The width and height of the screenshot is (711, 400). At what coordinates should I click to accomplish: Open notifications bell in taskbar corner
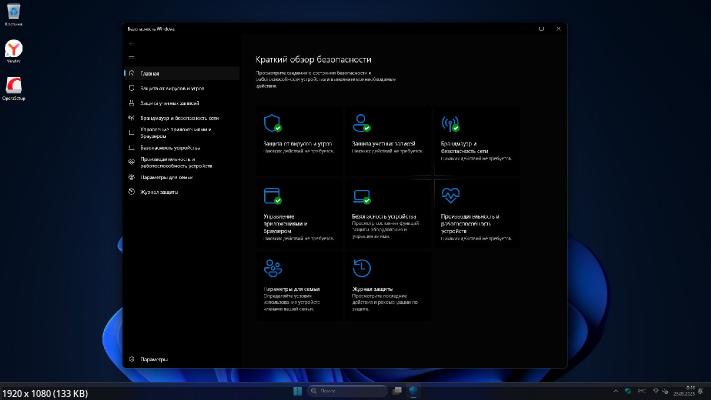(701, 391)
